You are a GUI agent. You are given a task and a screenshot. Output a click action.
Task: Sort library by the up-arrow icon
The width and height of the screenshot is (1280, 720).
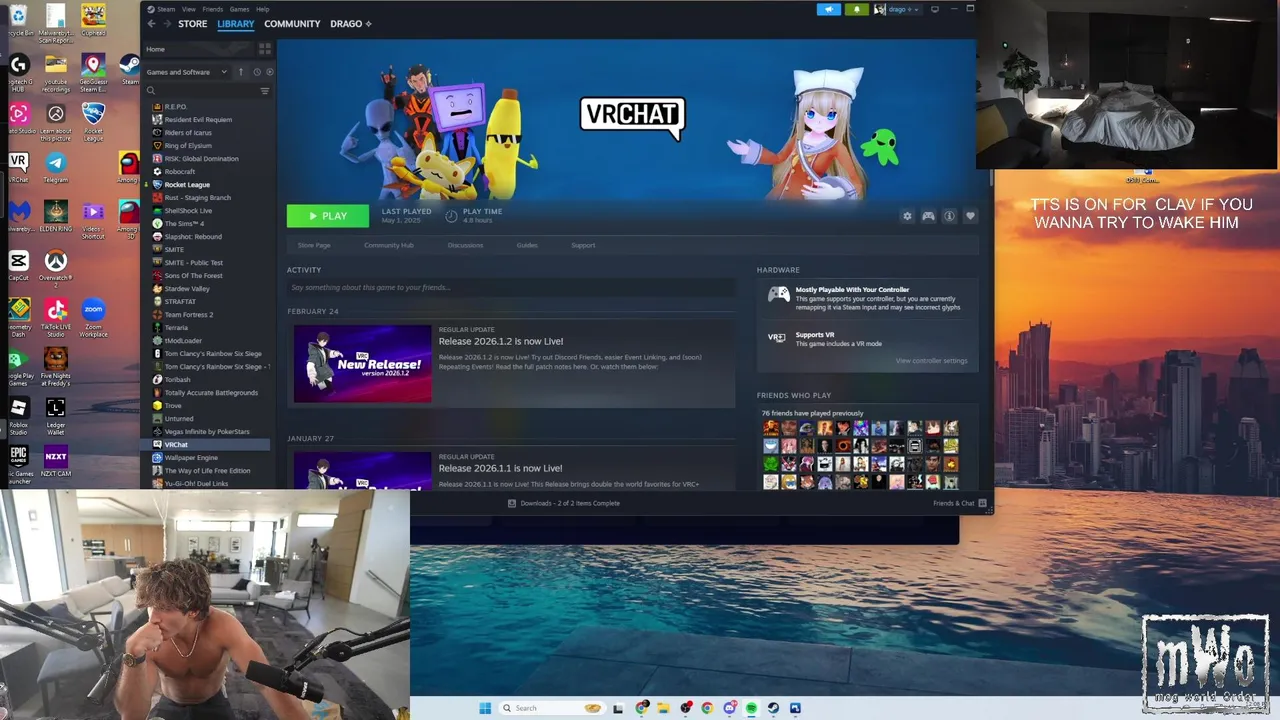click(240, 72)
